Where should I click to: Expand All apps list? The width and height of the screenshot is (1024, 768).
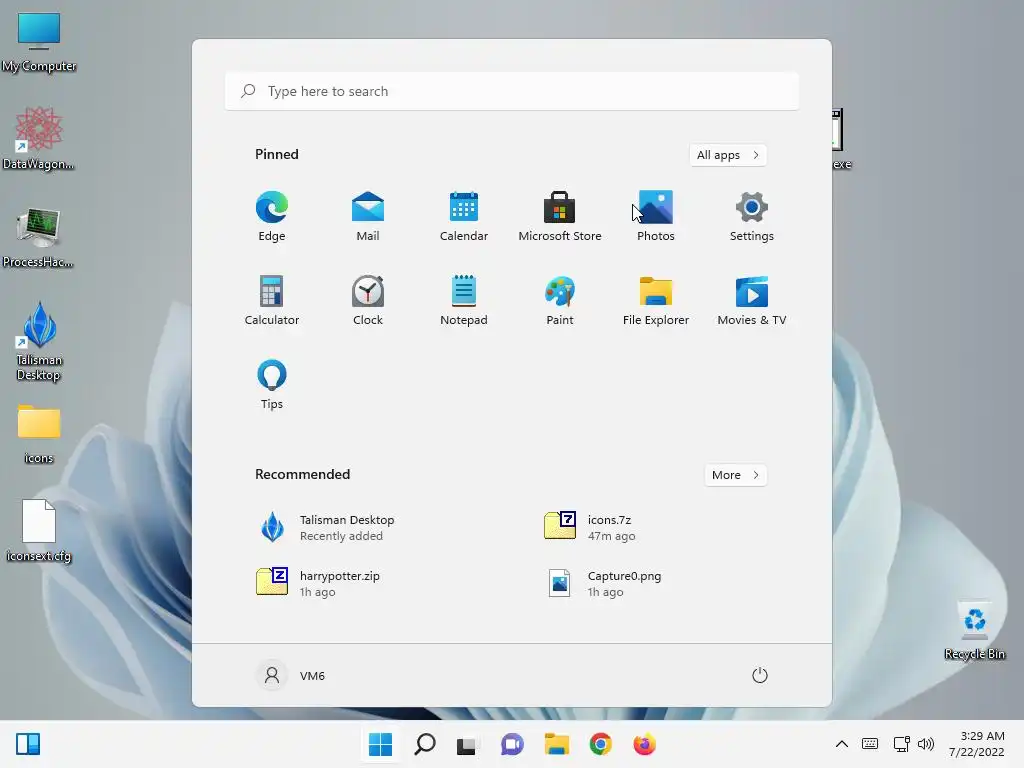point(728,155)
